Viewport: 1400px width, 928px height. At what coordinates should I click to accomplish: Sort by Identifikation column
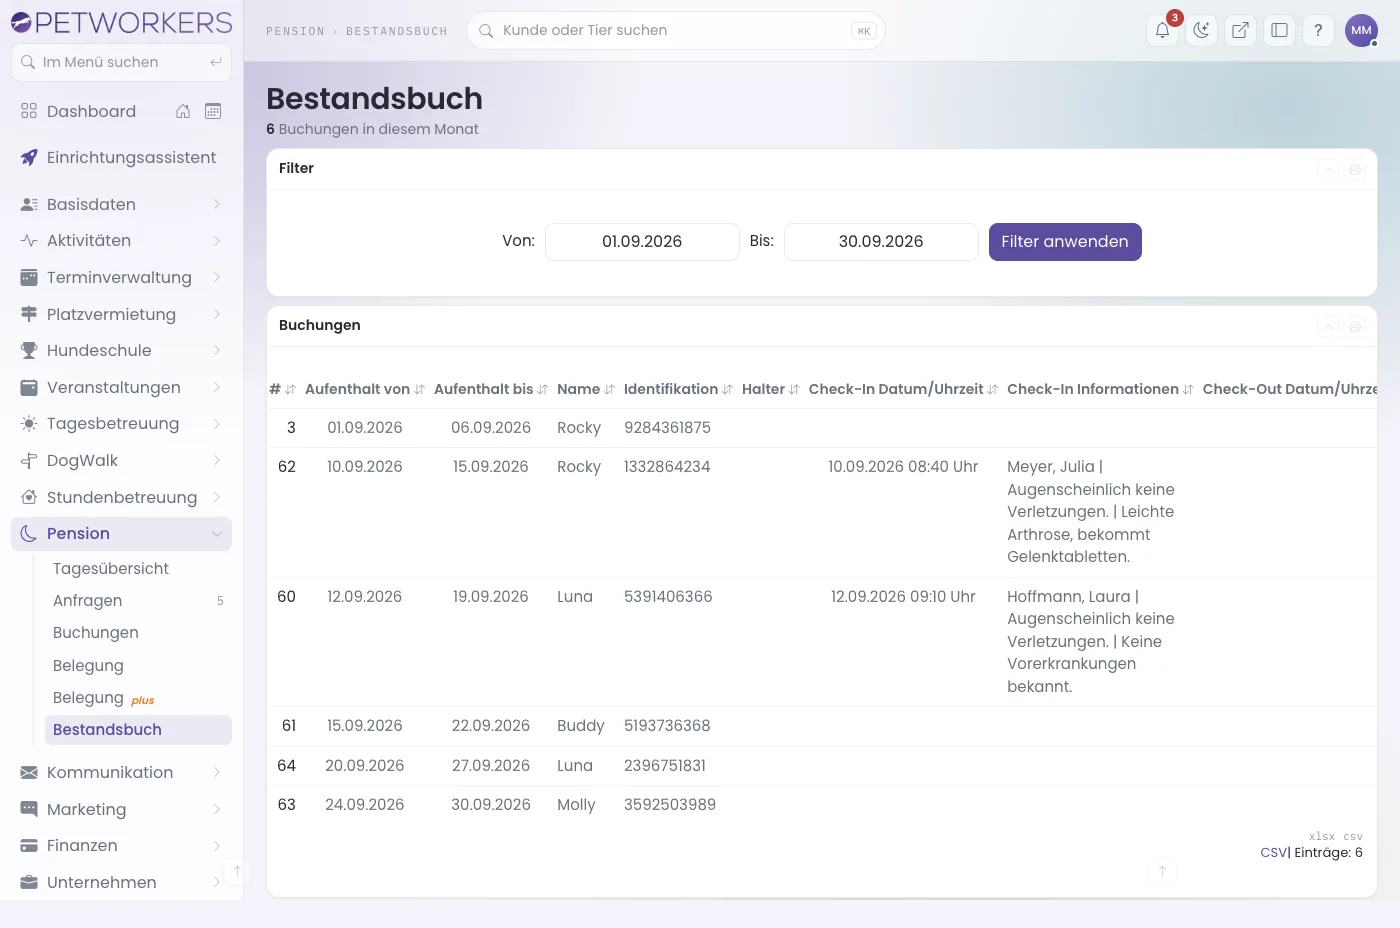[678, 389]
